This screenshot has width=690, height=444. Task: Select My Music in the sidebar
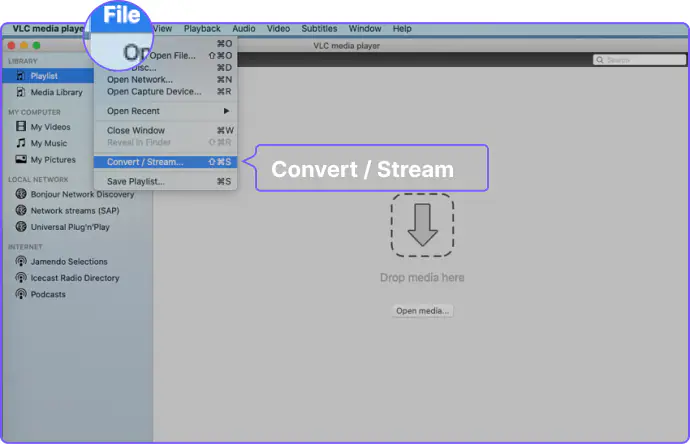click(48, 143)
